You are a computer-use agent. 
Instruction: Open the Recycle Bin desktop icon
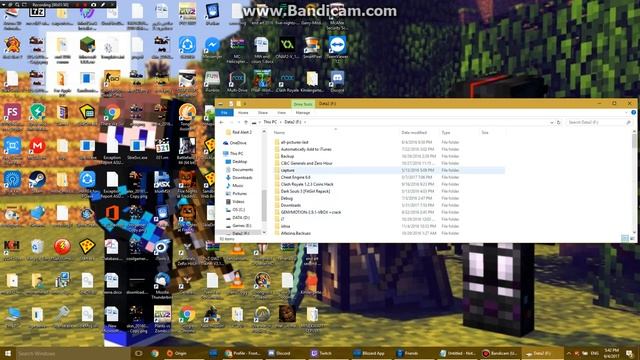pyautogui.click(x=37, y=248)
